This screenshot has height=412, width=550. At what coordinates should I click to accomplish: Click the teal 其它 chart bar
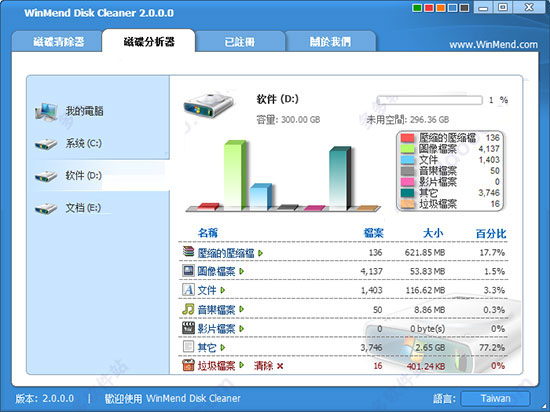(340, 178)
